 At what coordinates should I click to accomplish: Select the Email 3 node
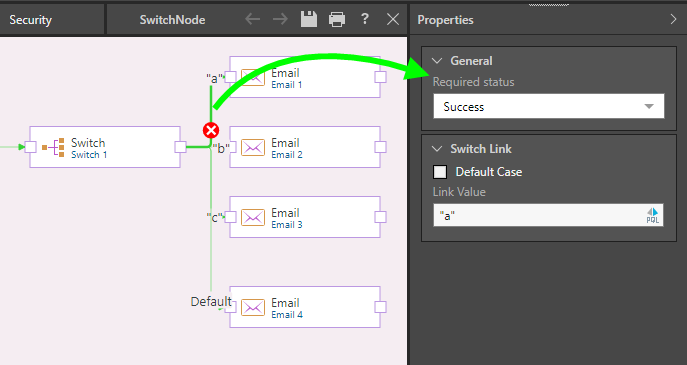point(305,217)
